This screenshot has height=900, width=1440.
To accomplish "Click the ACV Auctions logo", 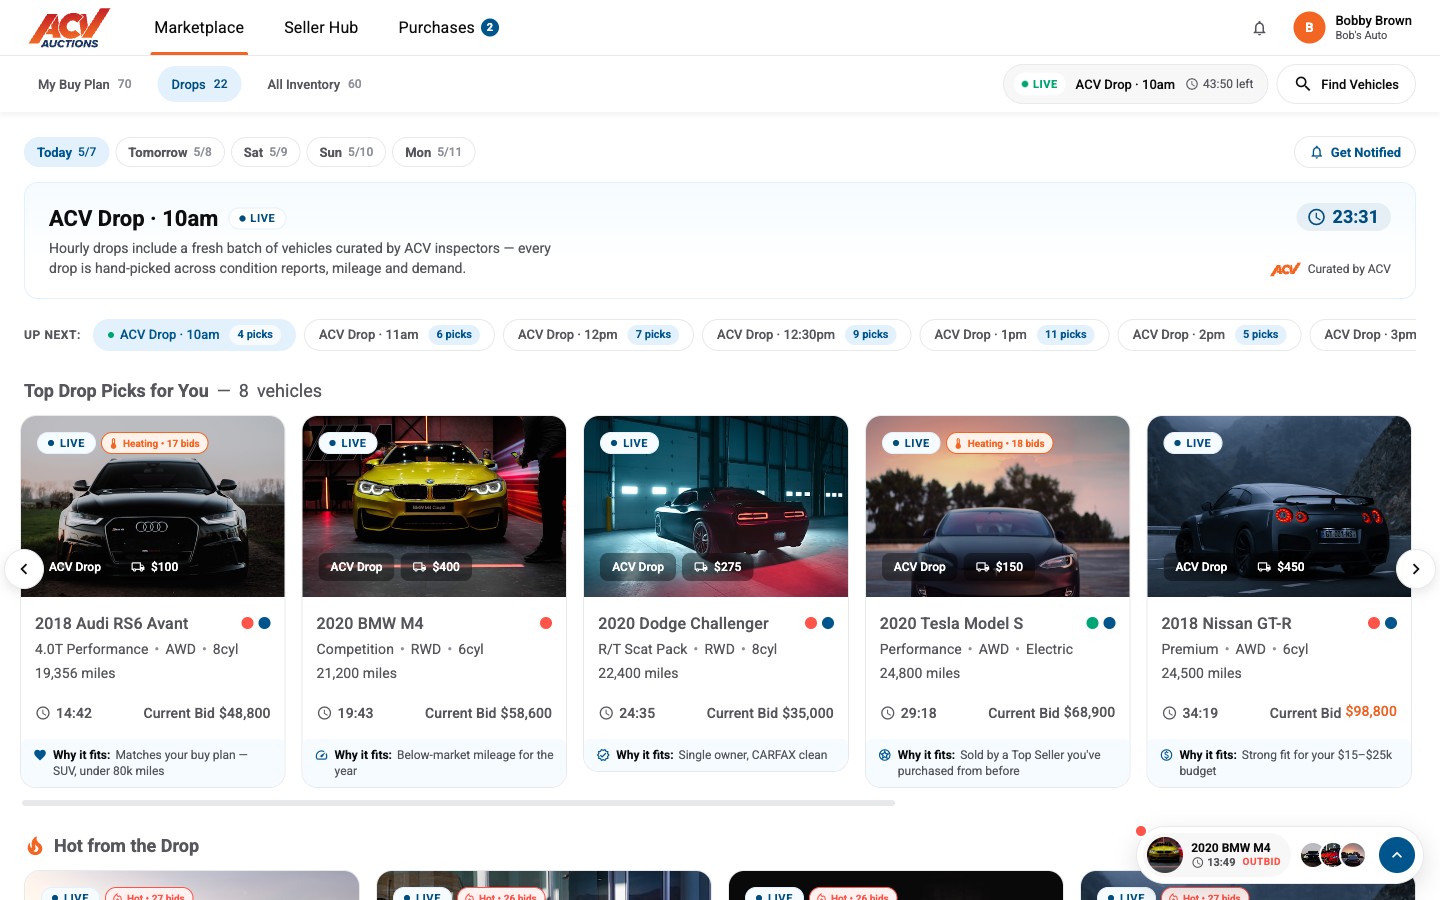I will [69, 28].
